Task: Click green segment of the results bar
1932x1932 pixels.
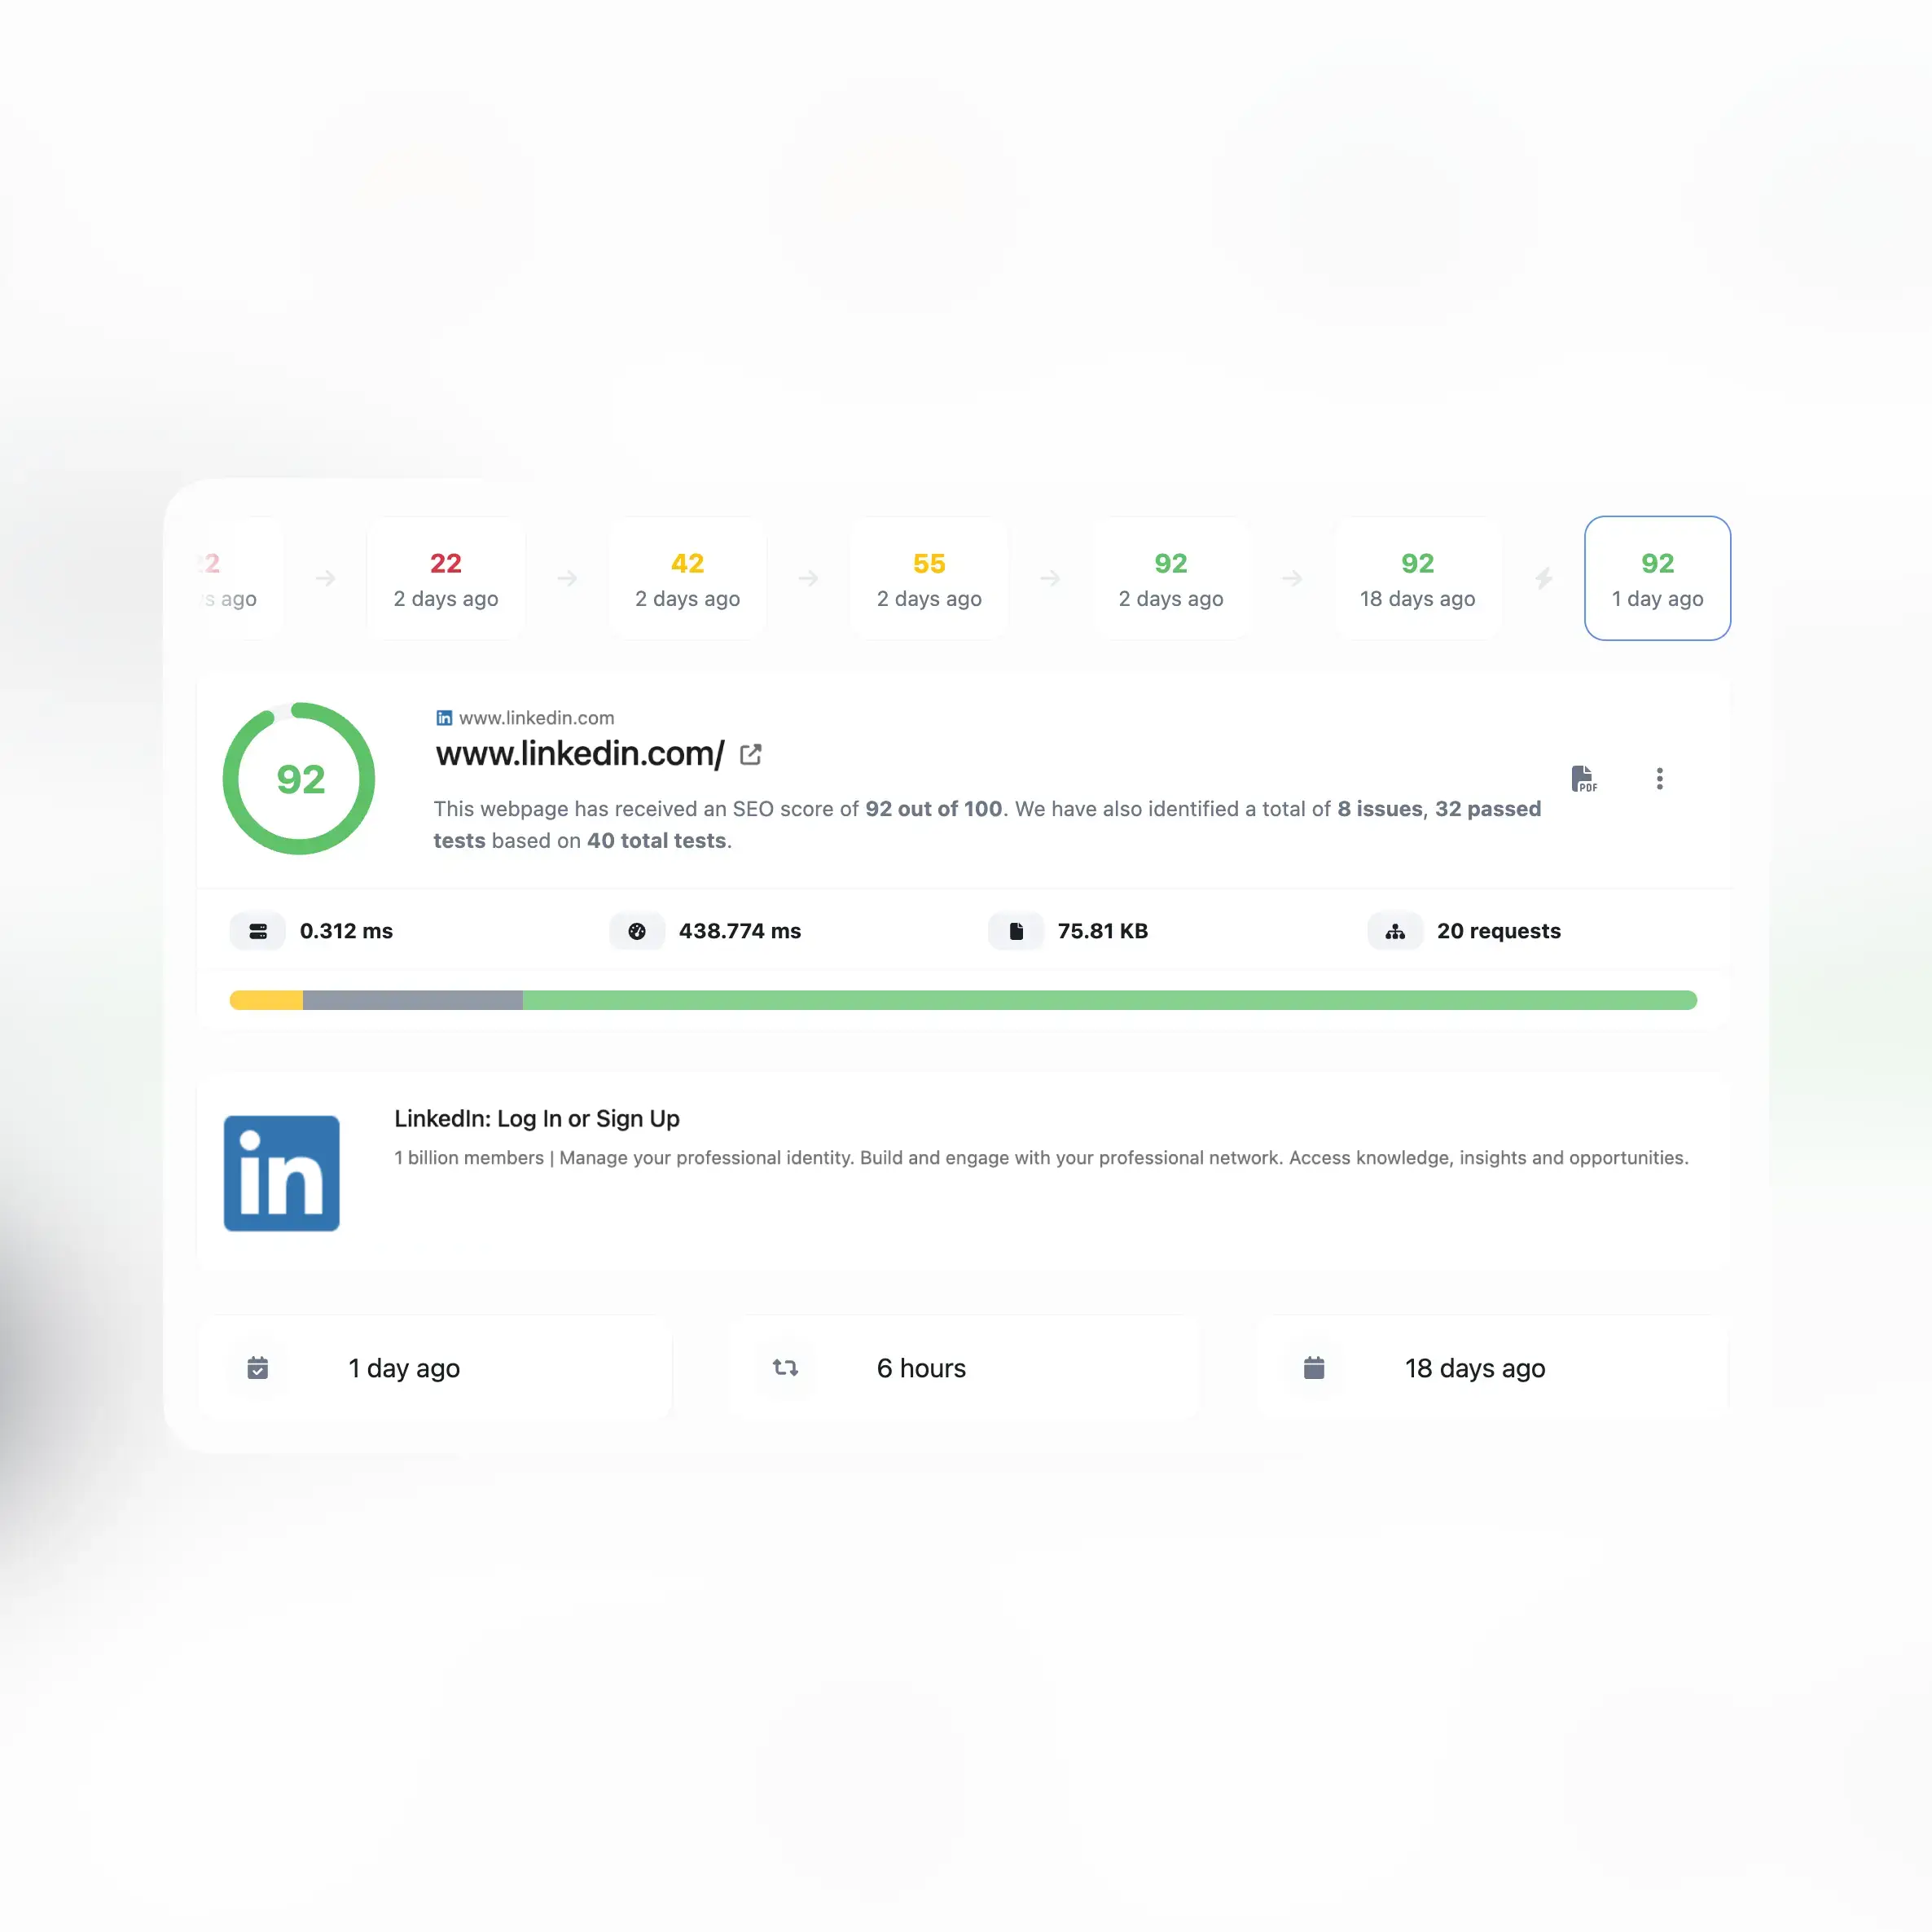Action: (1110, 1000)
